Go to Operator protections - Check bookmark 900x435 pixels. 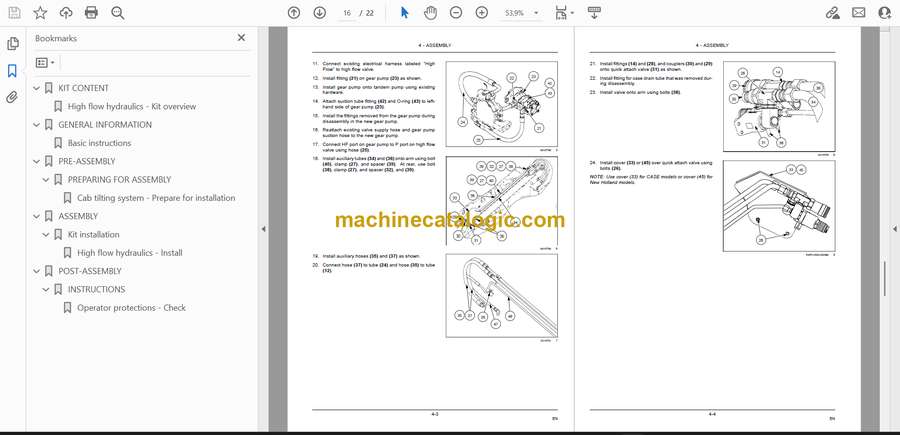point(131,308)
